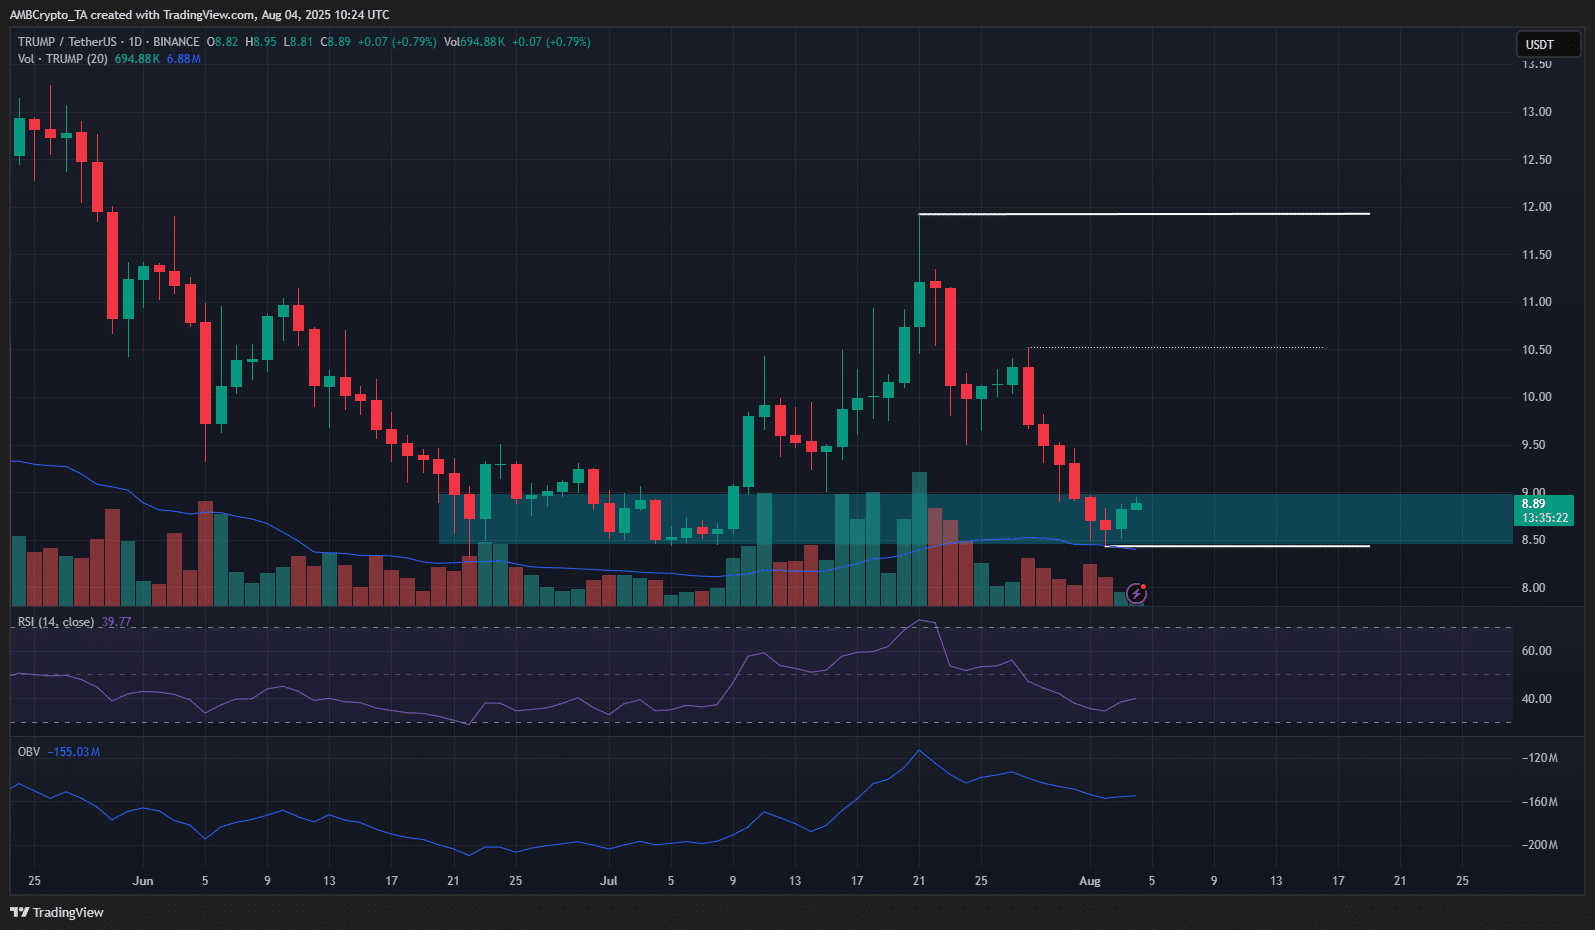Click the 60.00 level on RSI scale
Viewport: 1595px width, 930px height.
(x=1536, y=651)
